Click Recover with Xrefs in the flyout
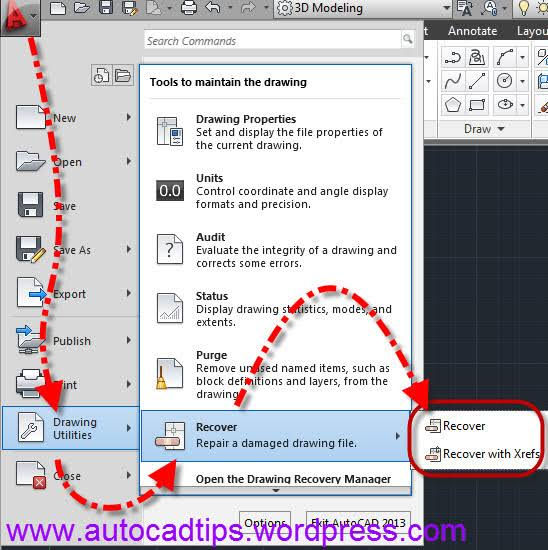This screenshot has width=548, height=550. pos(483,454)
